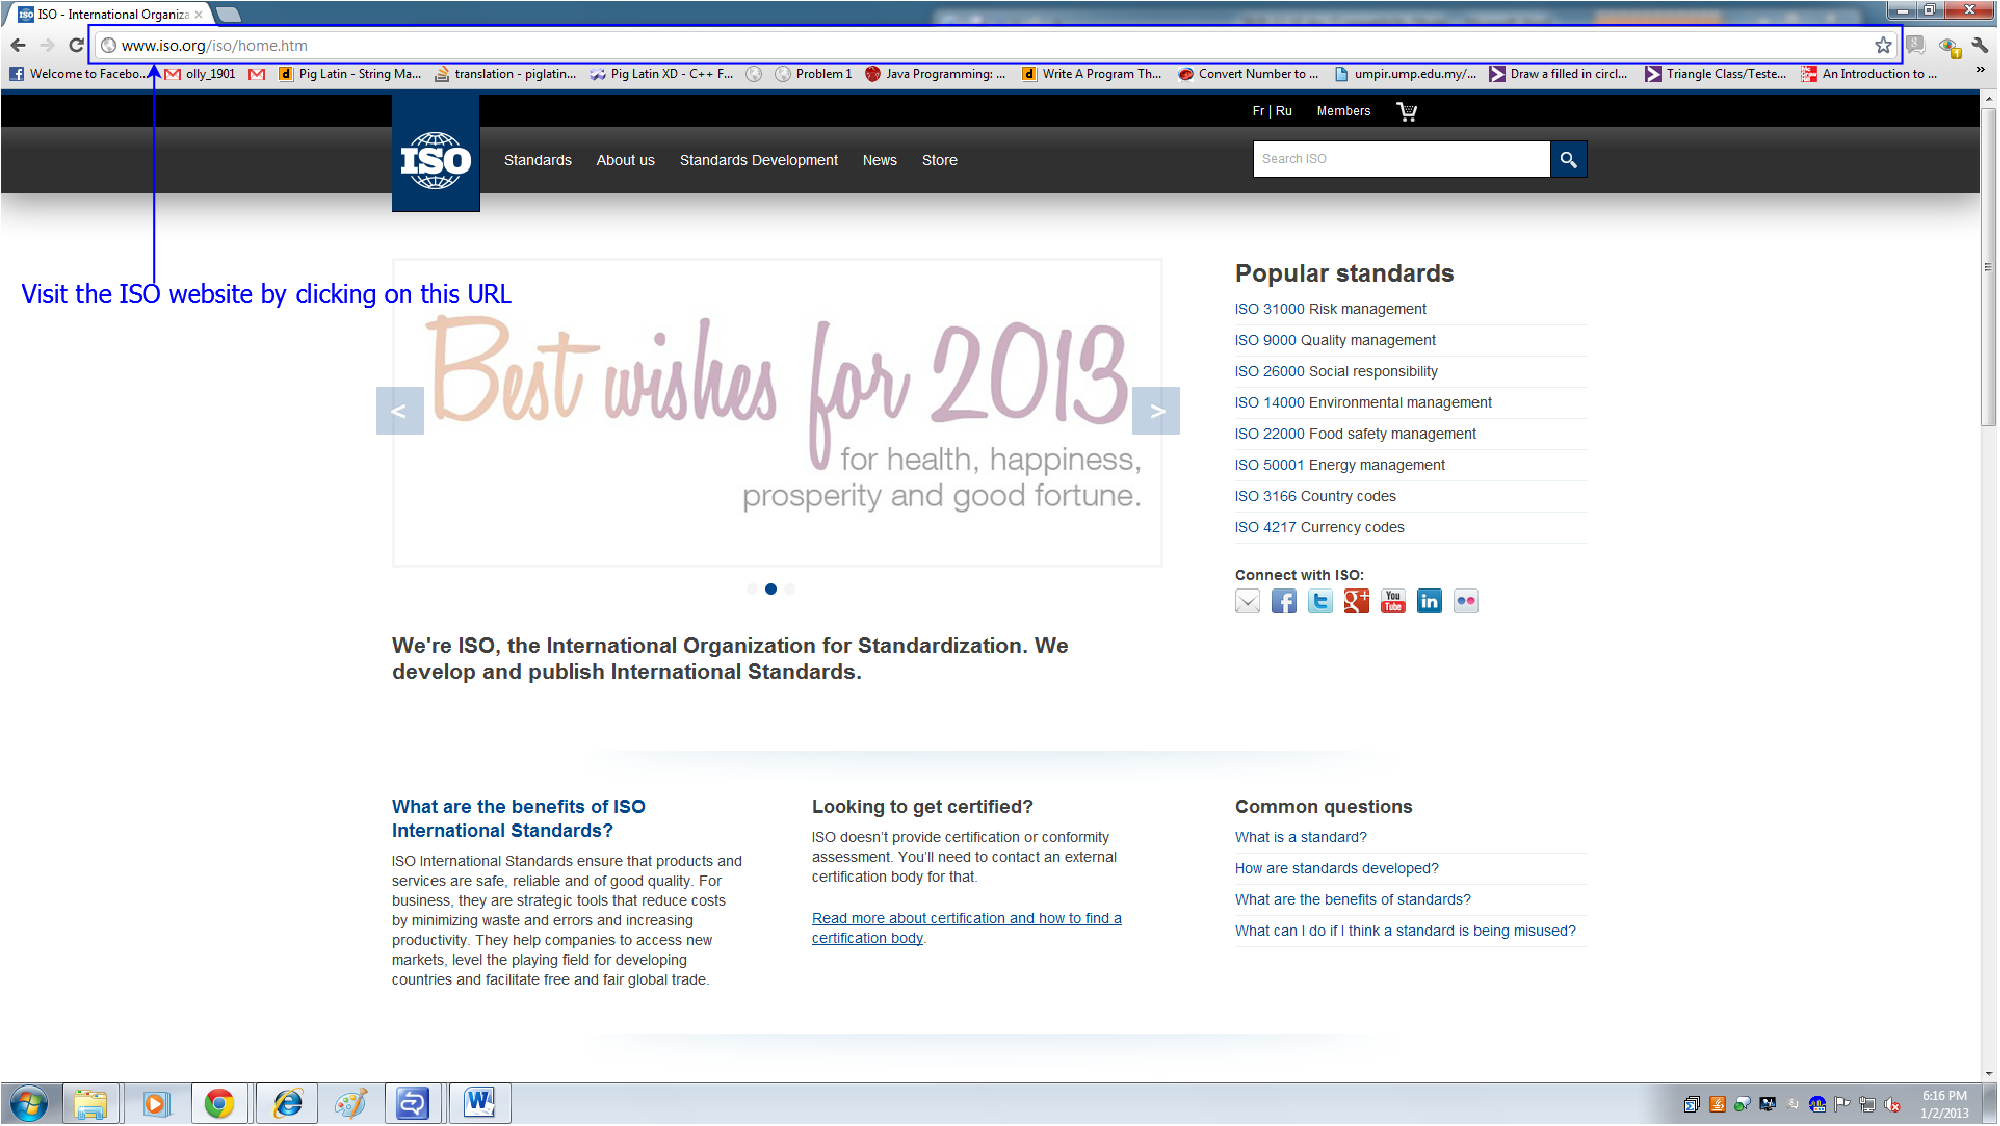Open ISO 26000 Social responsibility link
Image resolution: width=2000 pixels, height=1126 pixels.
(1336, 371)
